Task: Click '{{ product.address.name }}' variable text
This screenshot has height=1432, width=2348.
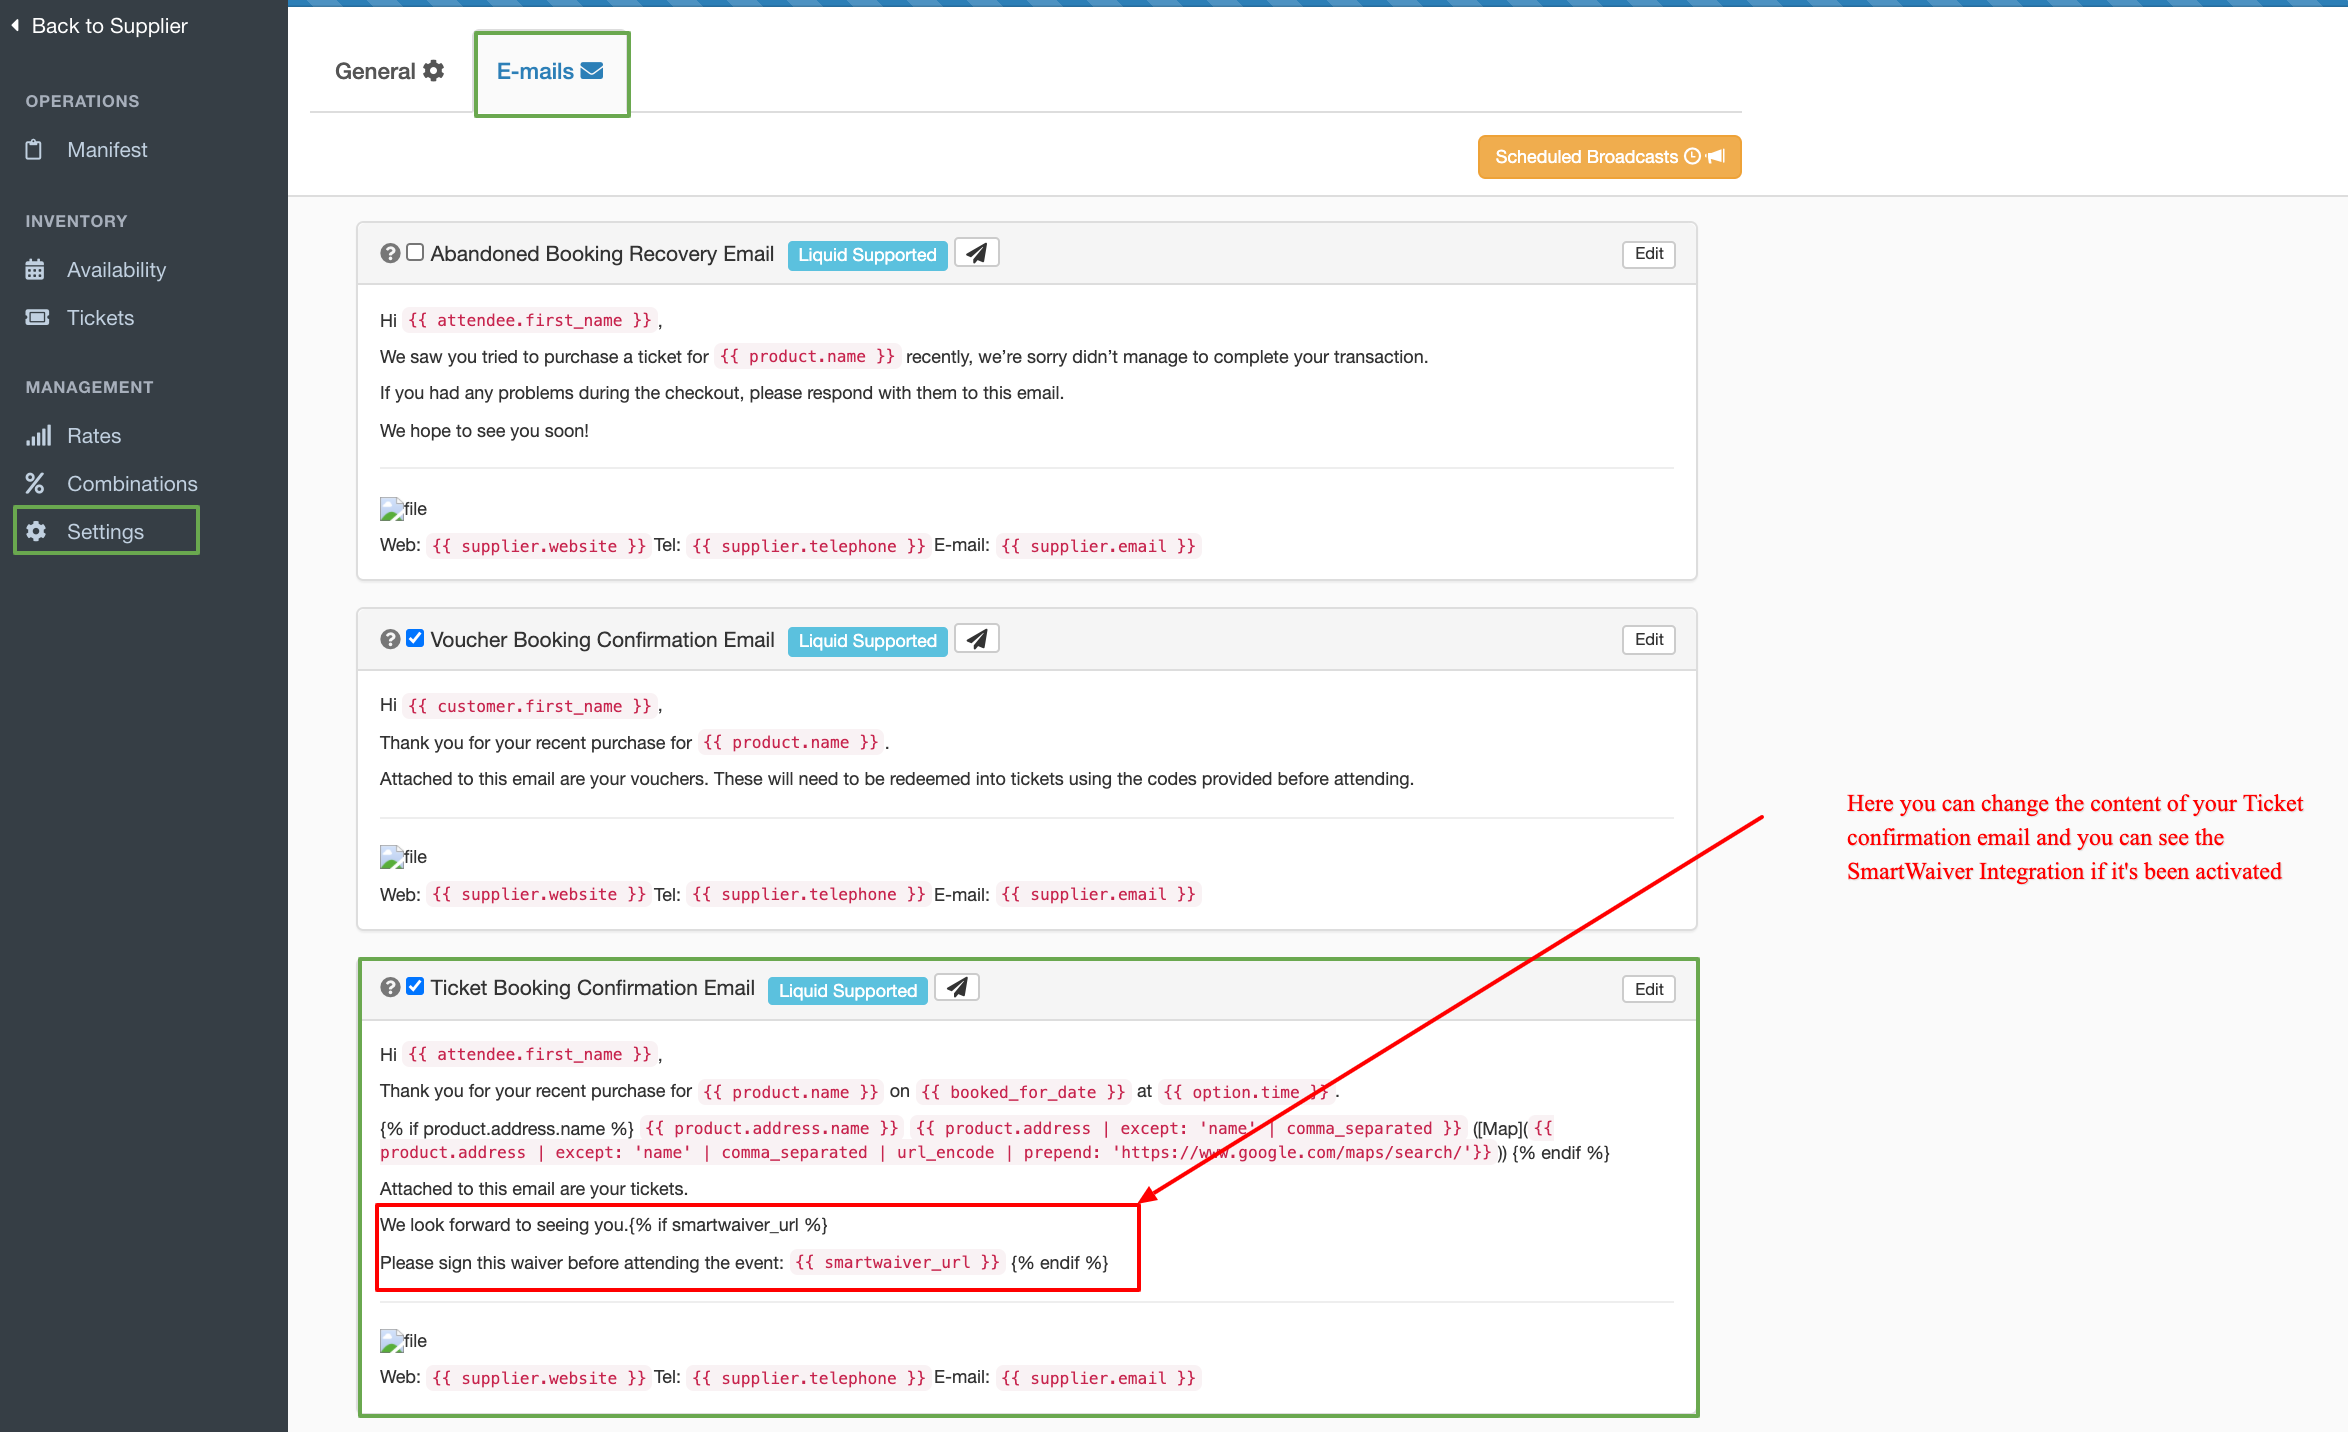Action: [771, 1129]
